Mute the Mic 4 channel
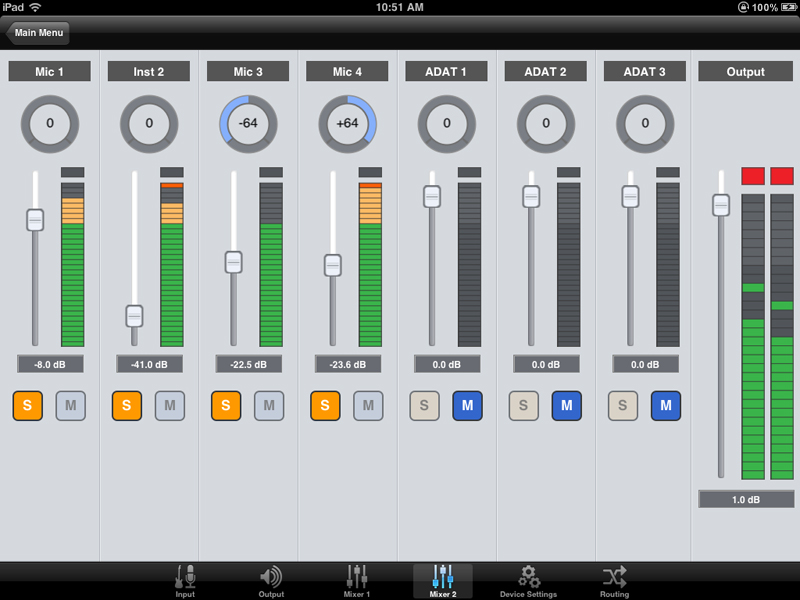 point(368,406)
